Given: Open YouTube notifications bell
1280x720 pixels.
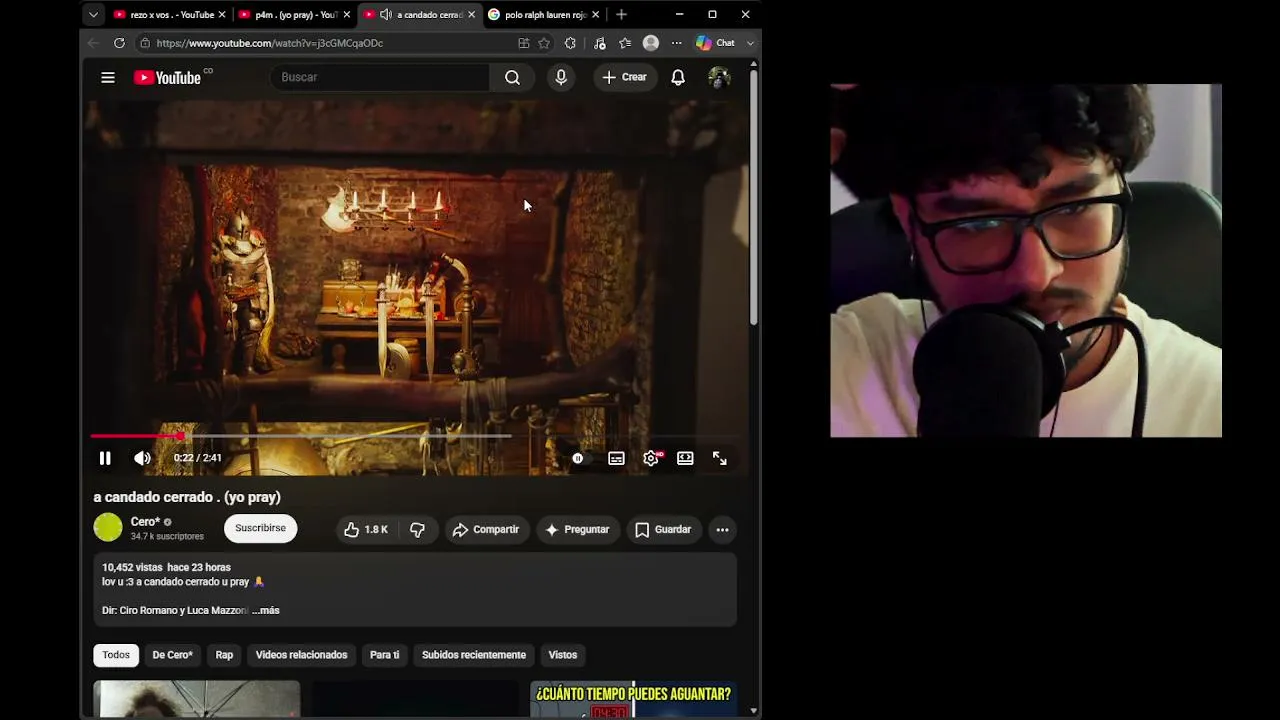Looking at the screenshot, I should coord(678,77).
